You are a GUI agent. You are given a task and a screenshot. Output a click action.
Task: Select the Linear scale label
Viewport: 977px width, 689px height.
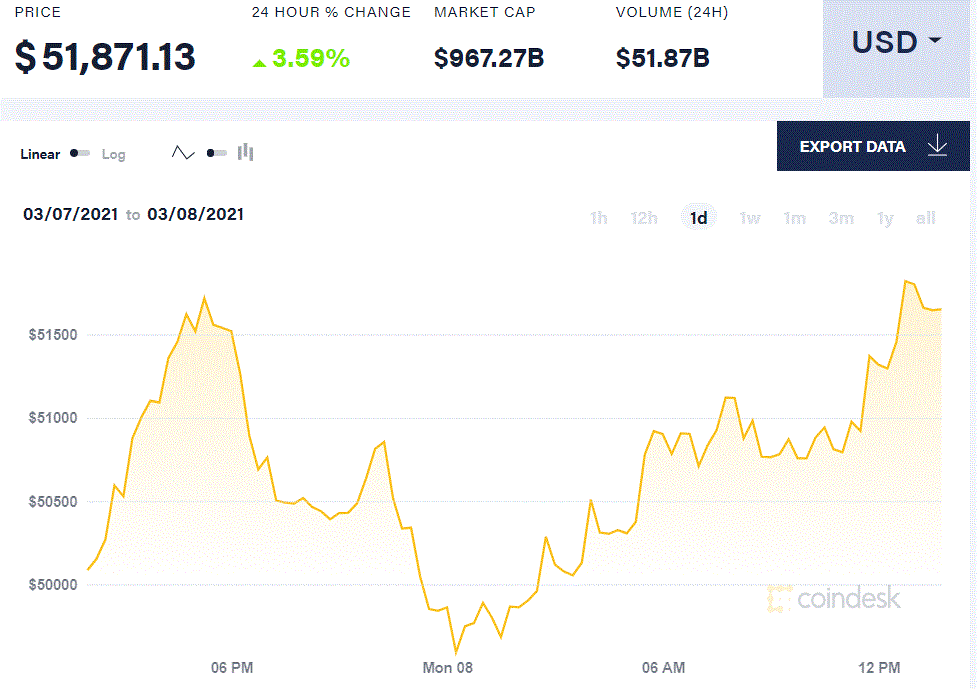click(40, 154)
